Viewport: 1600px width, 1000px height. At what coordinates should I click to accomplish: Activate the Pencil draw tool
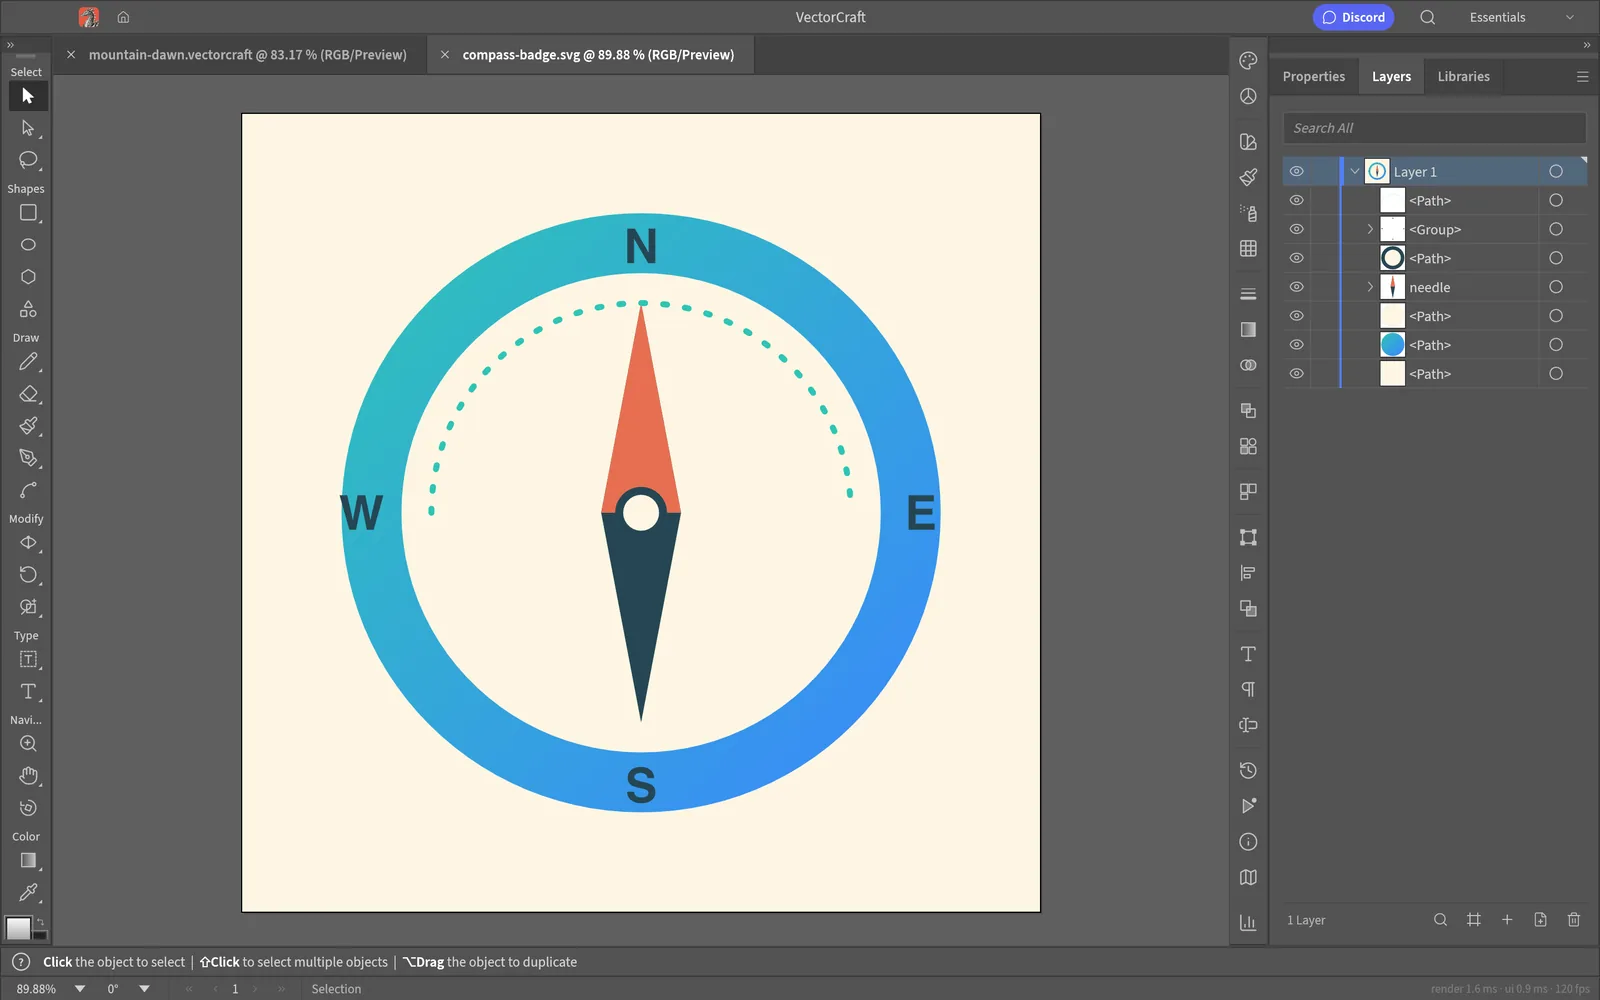point(28,362)
